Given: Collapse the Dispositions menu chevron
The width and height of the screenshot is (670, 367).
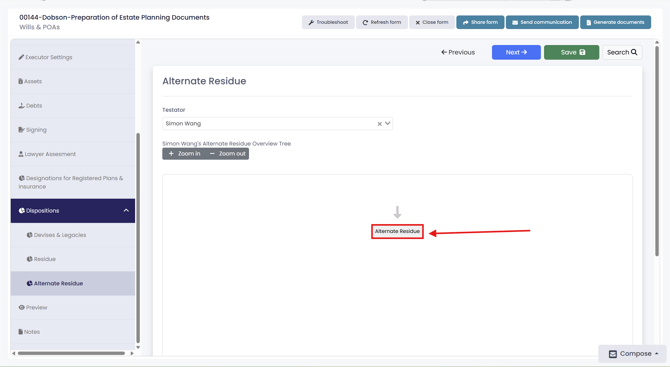Looking at the screenshot, I should tap(126, 211).
